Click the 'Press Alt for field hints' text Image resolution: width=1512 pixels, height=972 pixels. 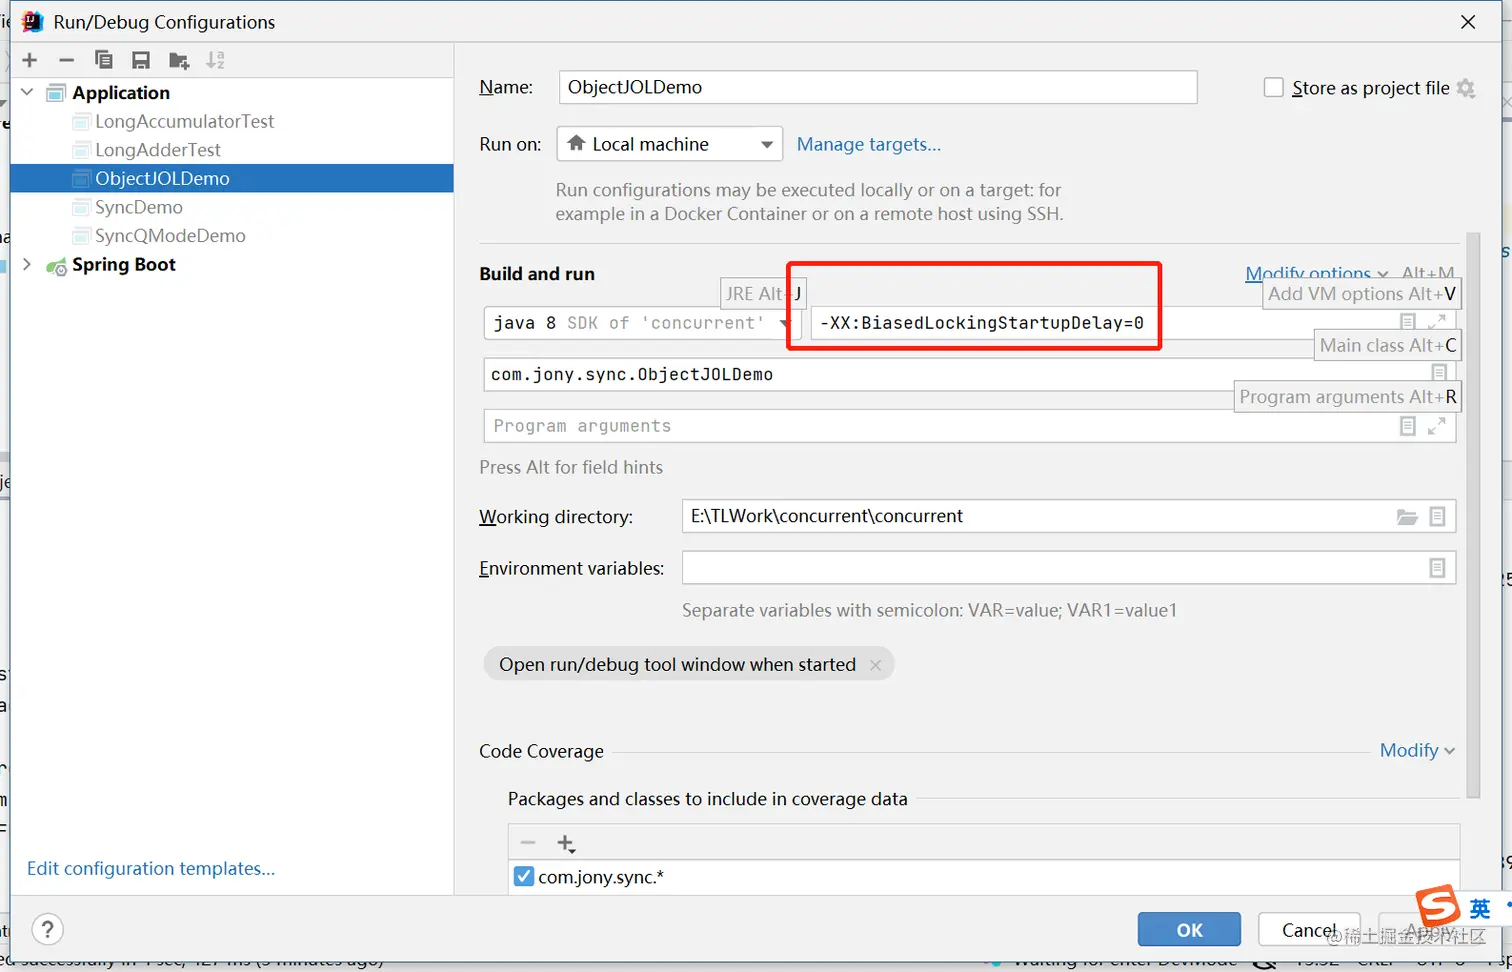tap(571, 467)
